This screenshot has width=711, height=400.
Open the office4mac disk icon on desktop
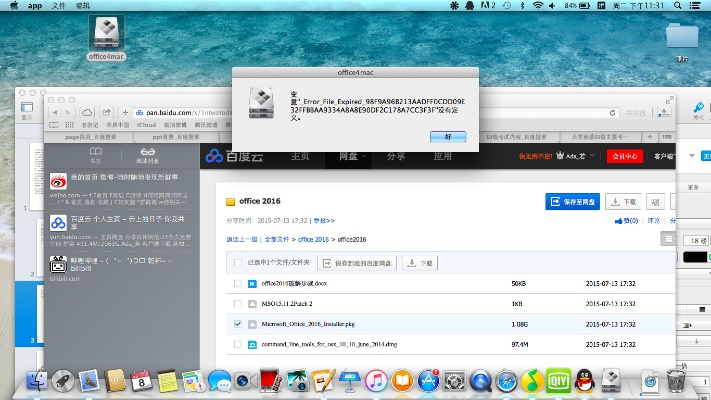click(106, 38)
